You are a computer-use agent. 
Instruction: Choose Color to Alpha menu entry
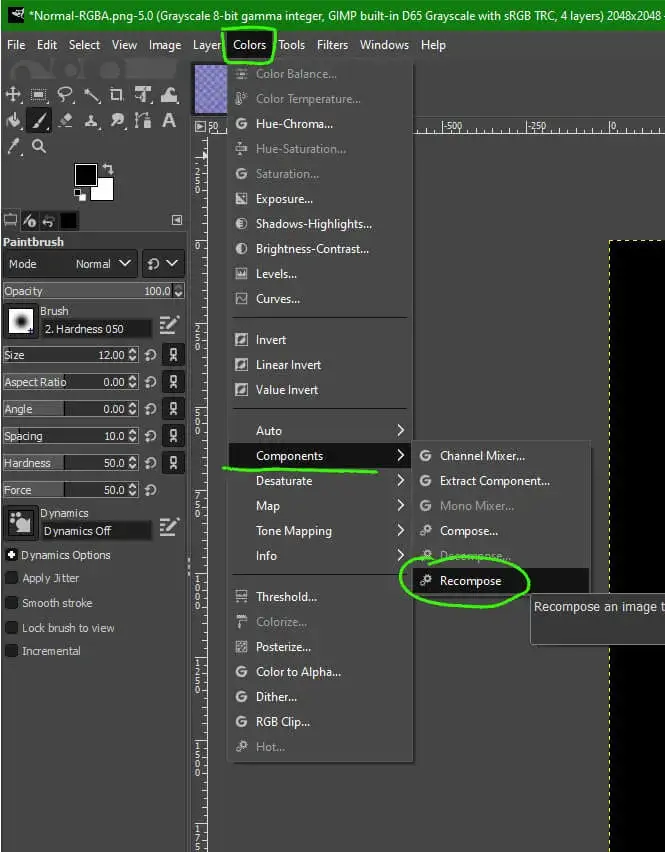coord(298,672)
